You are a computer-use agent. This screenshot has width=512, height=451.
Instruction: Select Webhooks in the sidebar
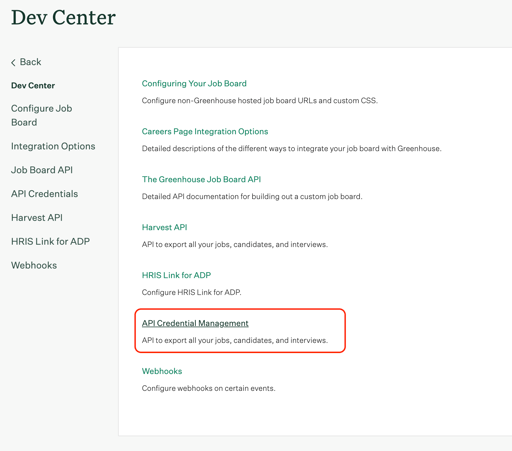pyautogui.click(x=34, y=265)
